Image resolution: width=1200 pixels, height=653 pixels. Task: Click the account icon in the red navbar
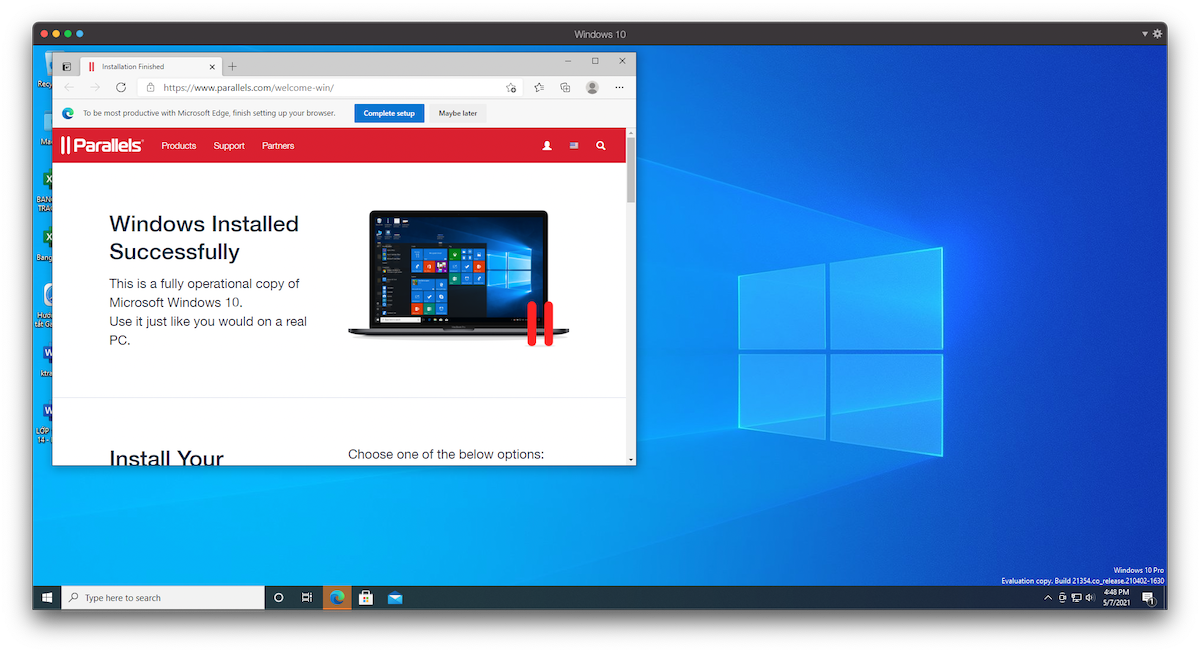pyautogui.click(x=546, y=145)
